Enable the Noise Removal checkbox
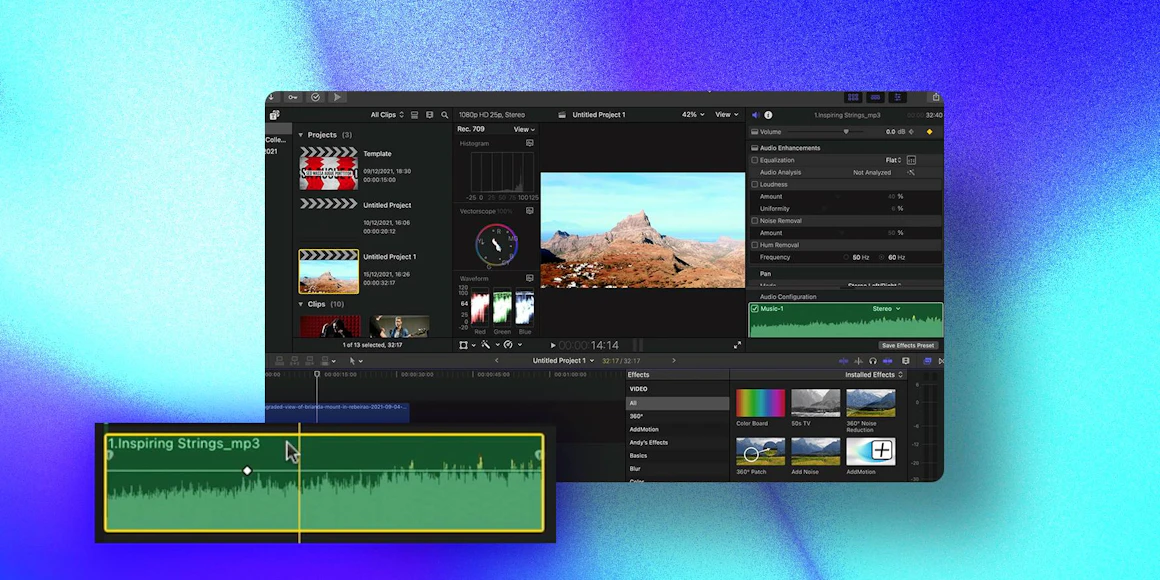Image resolution: width=1160 pixels, height=580 pixels. coord(755,220)
